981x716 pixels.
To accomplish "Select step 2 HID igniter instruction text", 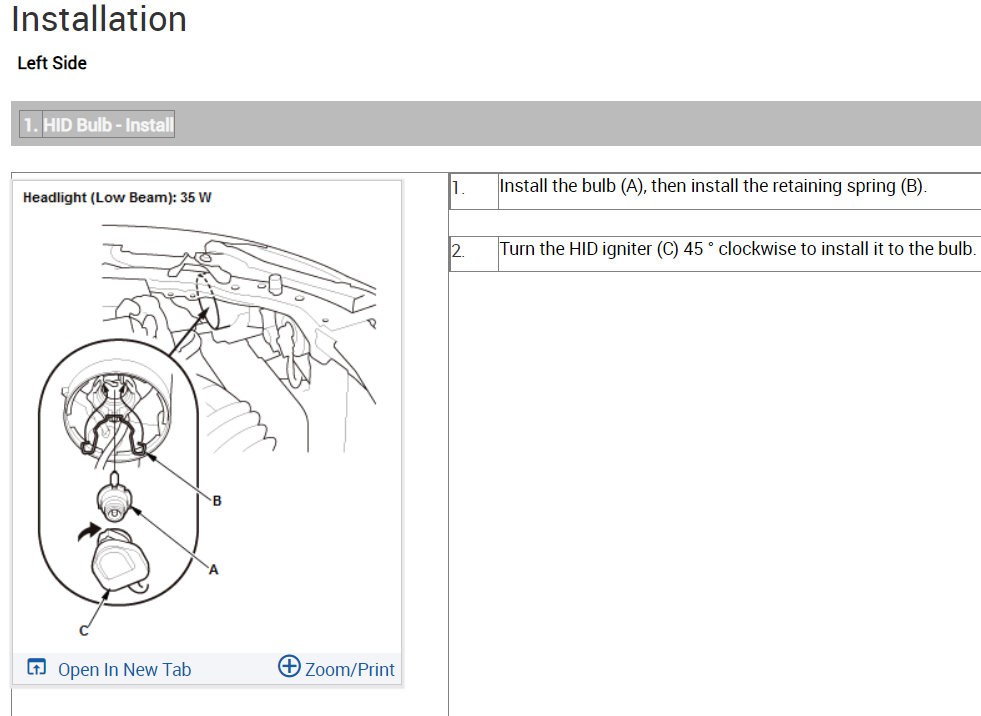I will (x=738, y=249).
